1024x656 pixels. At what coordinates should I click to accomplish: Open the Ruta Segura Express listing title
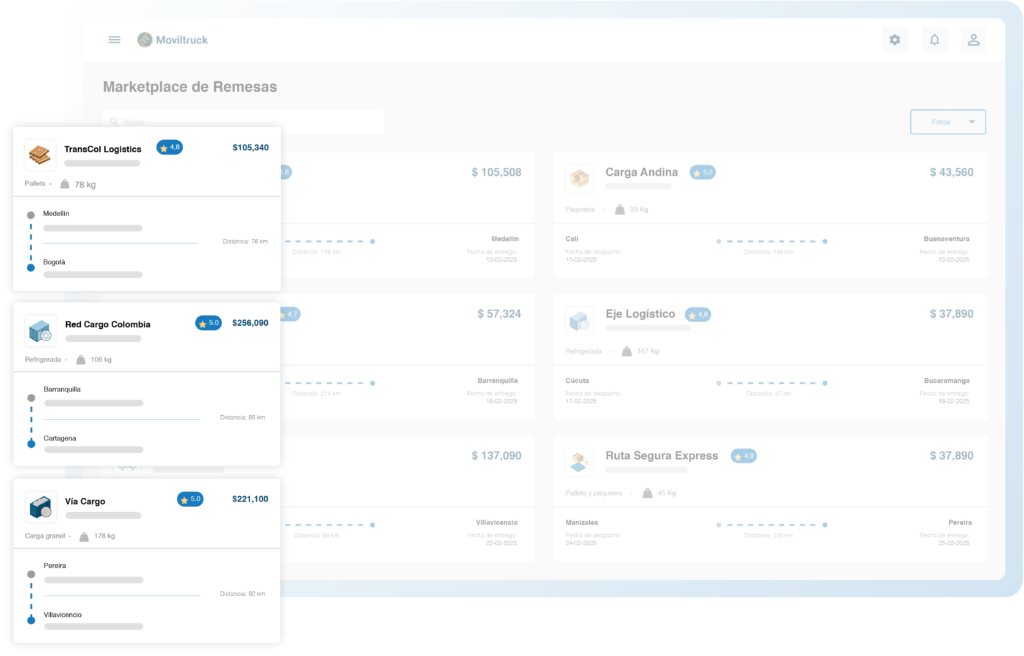point(661,456)
